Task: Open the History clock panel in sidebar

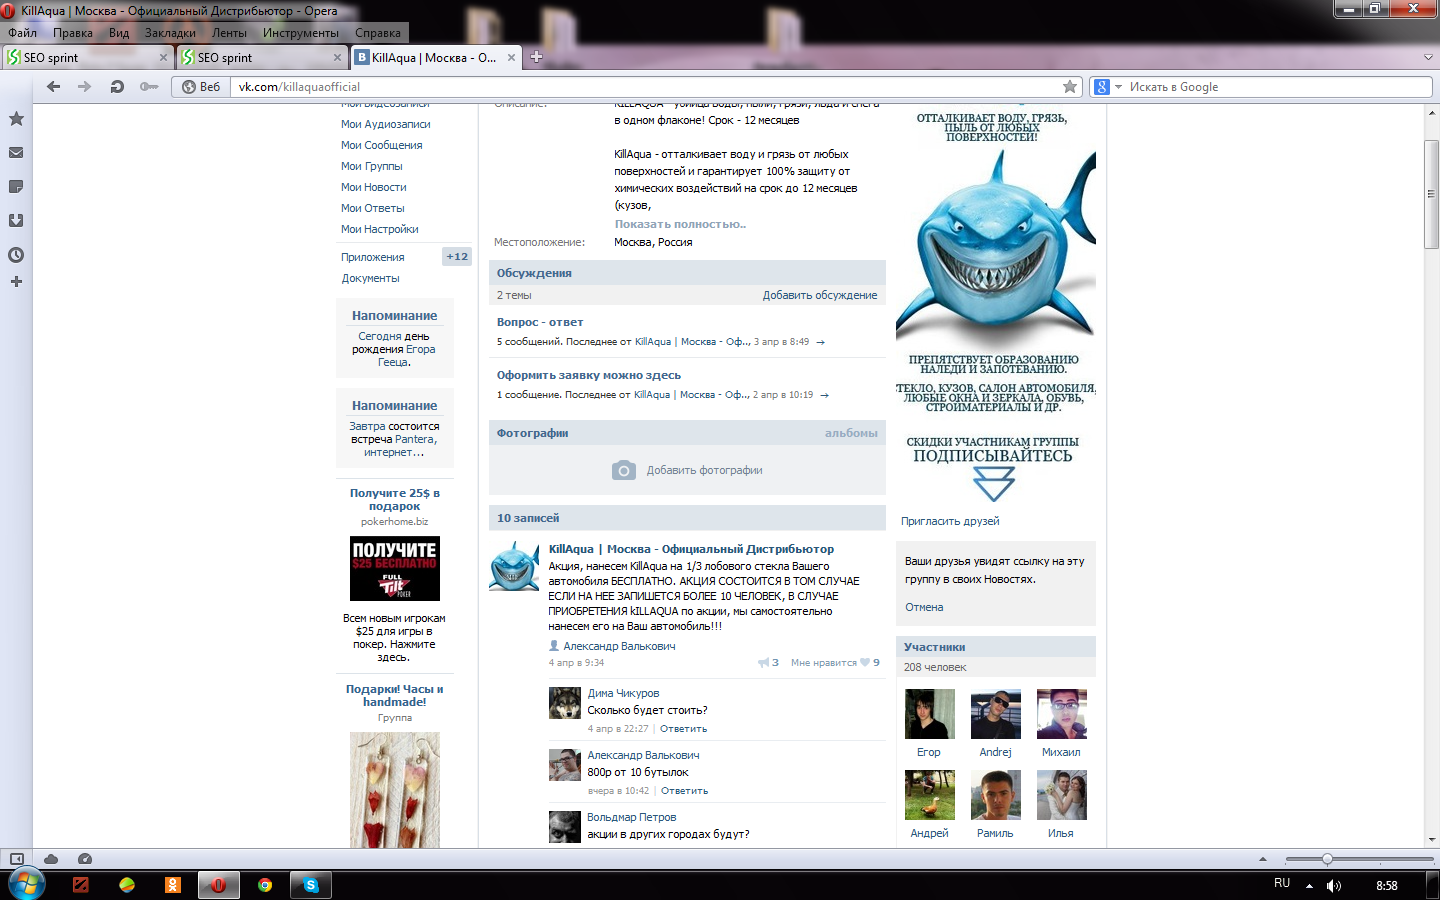Action: pos(16,255)
